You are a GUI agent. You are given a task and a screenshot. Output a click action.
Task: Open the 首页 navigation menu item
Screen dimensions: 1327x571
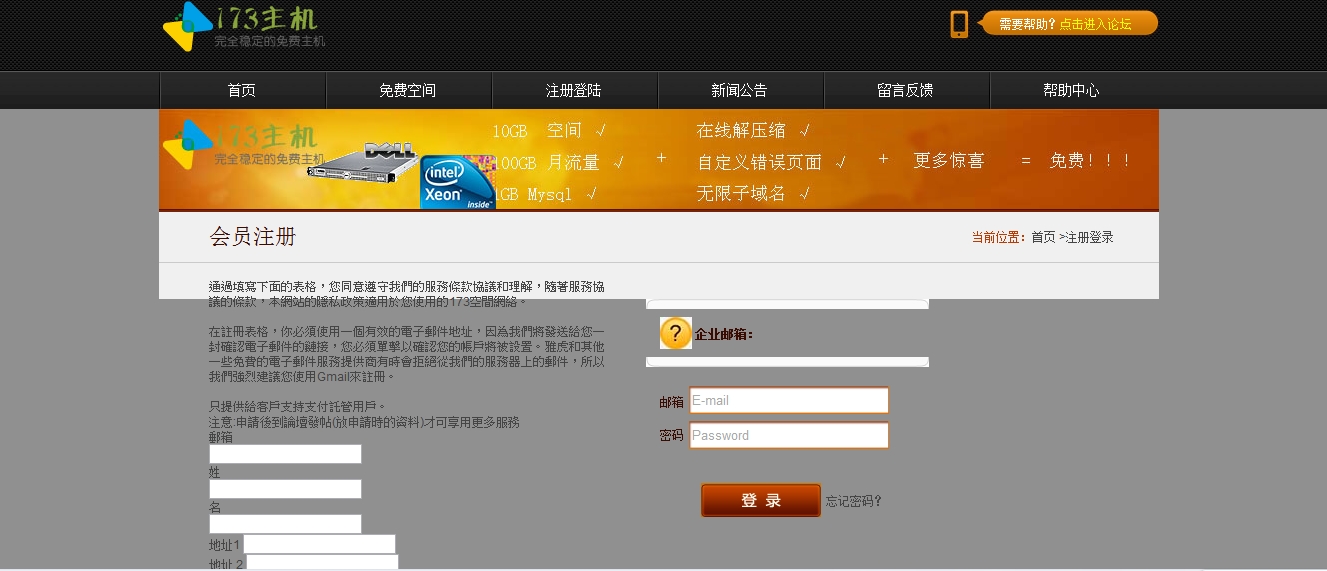[242, 91]
